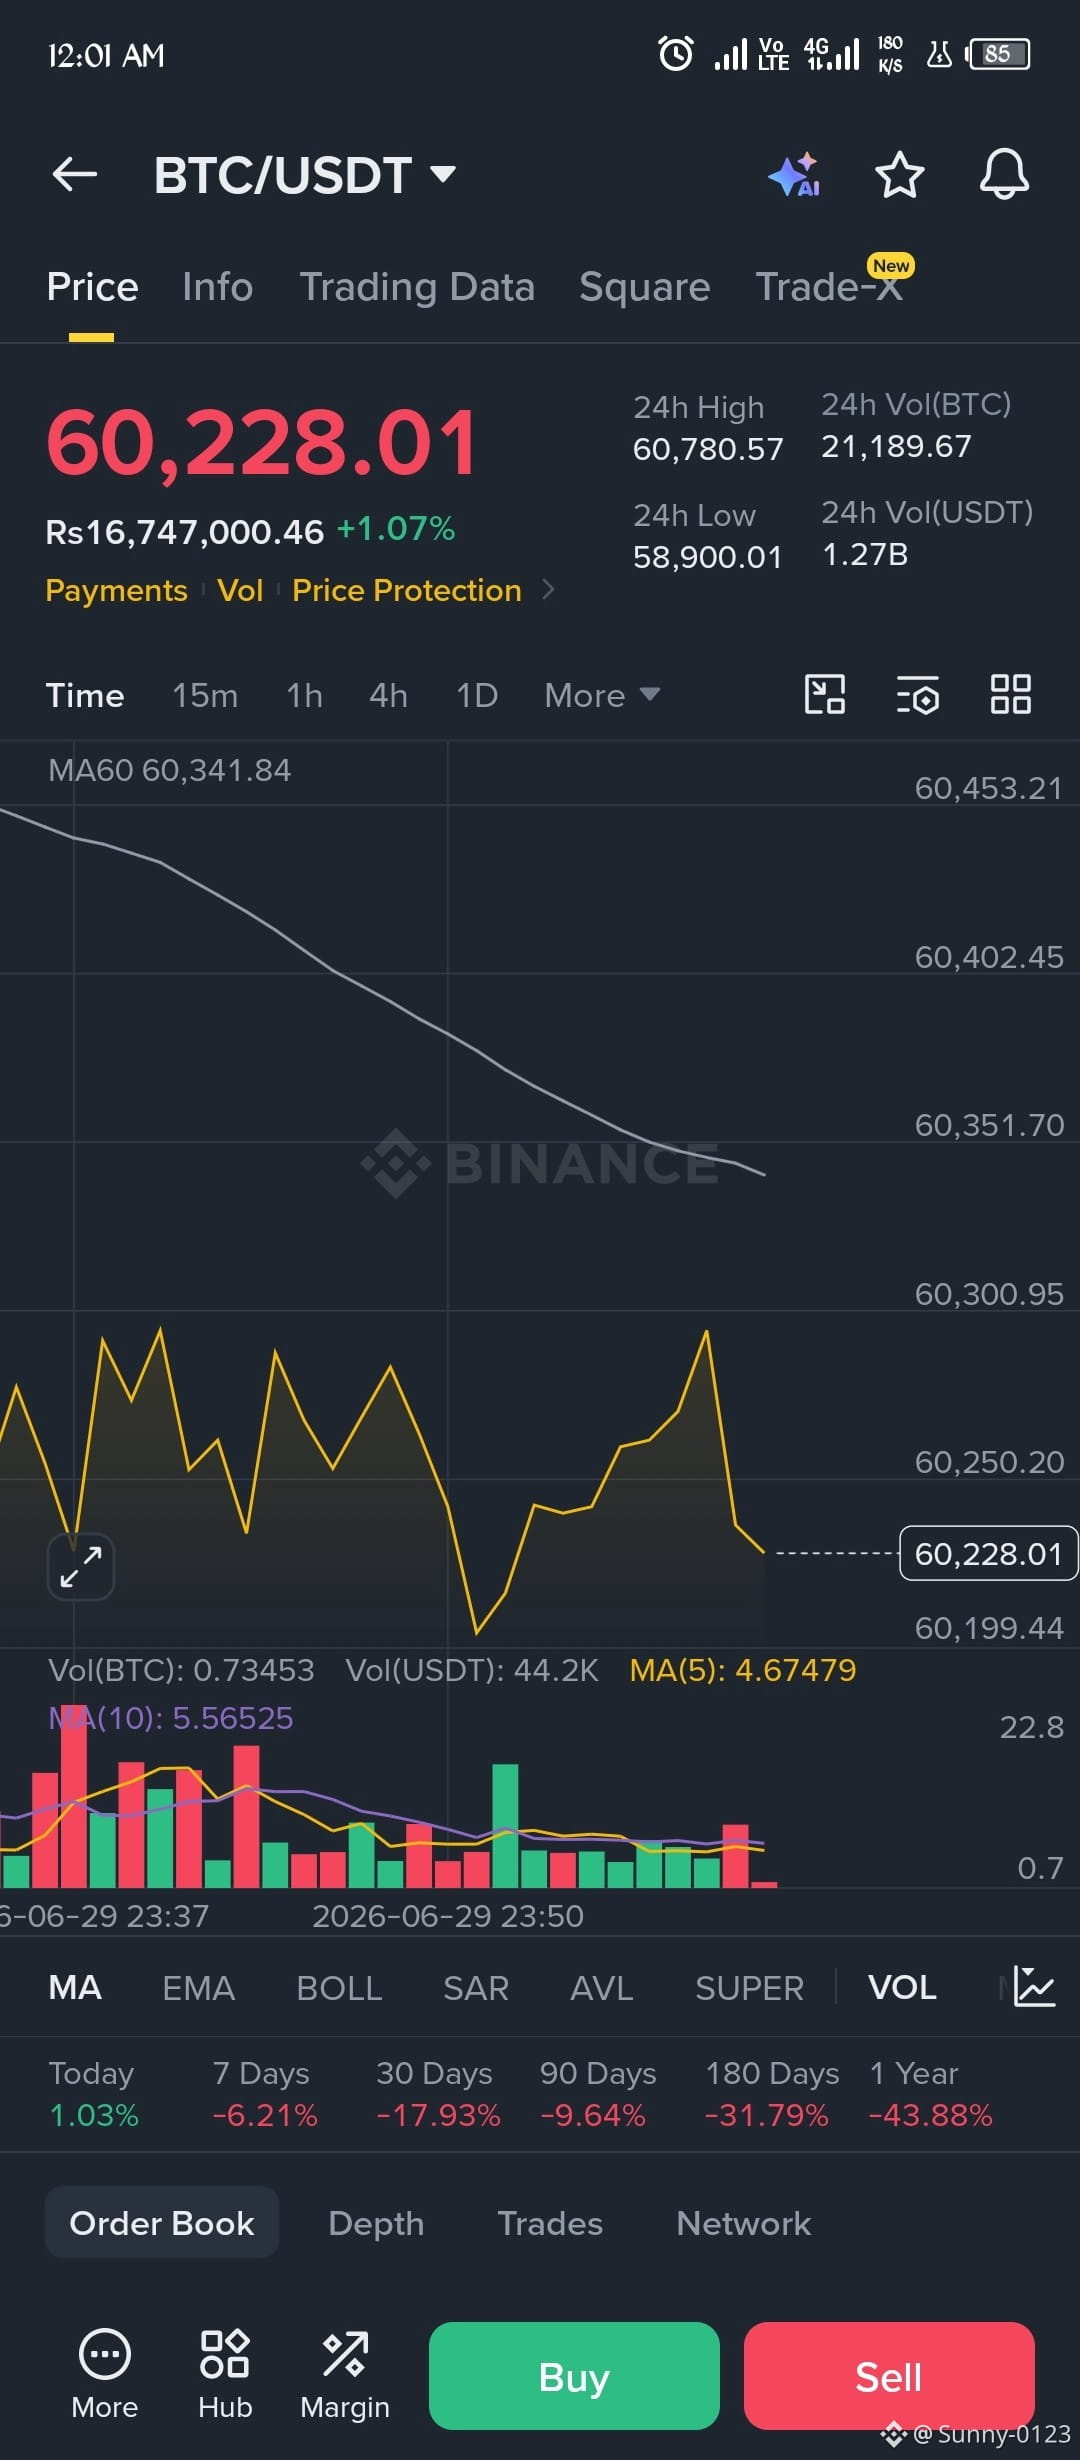Open the Hub icon

tap(225, 2375)
